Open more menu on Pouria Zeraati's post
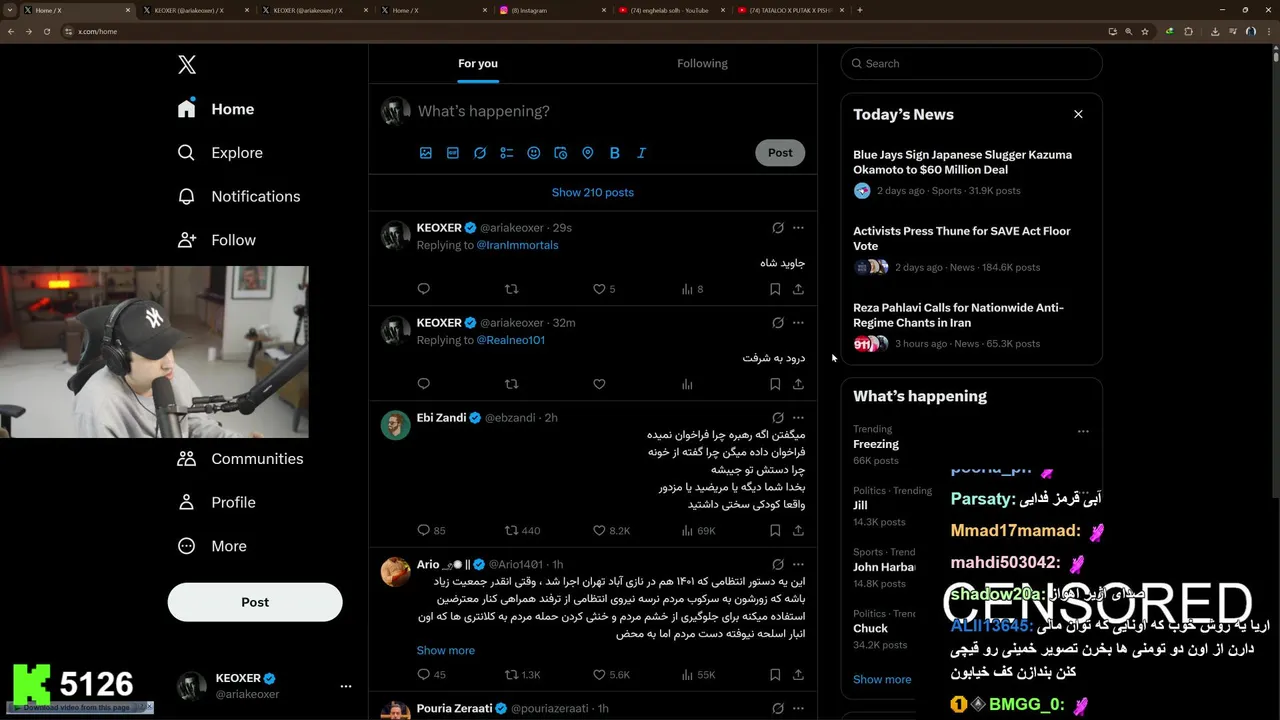This screenshot has height=720, width=1280. [x=798, y=709]
